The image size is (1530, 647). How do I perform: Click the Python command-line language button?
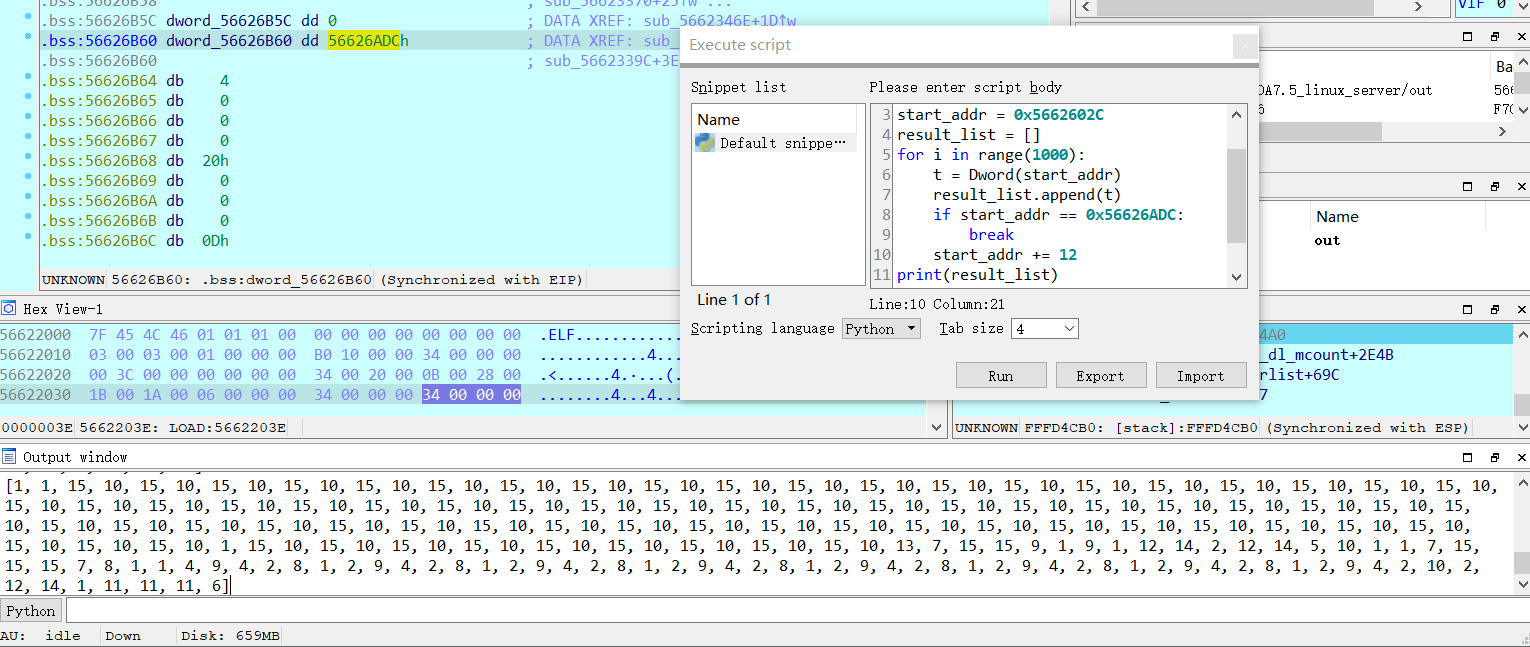32,611
